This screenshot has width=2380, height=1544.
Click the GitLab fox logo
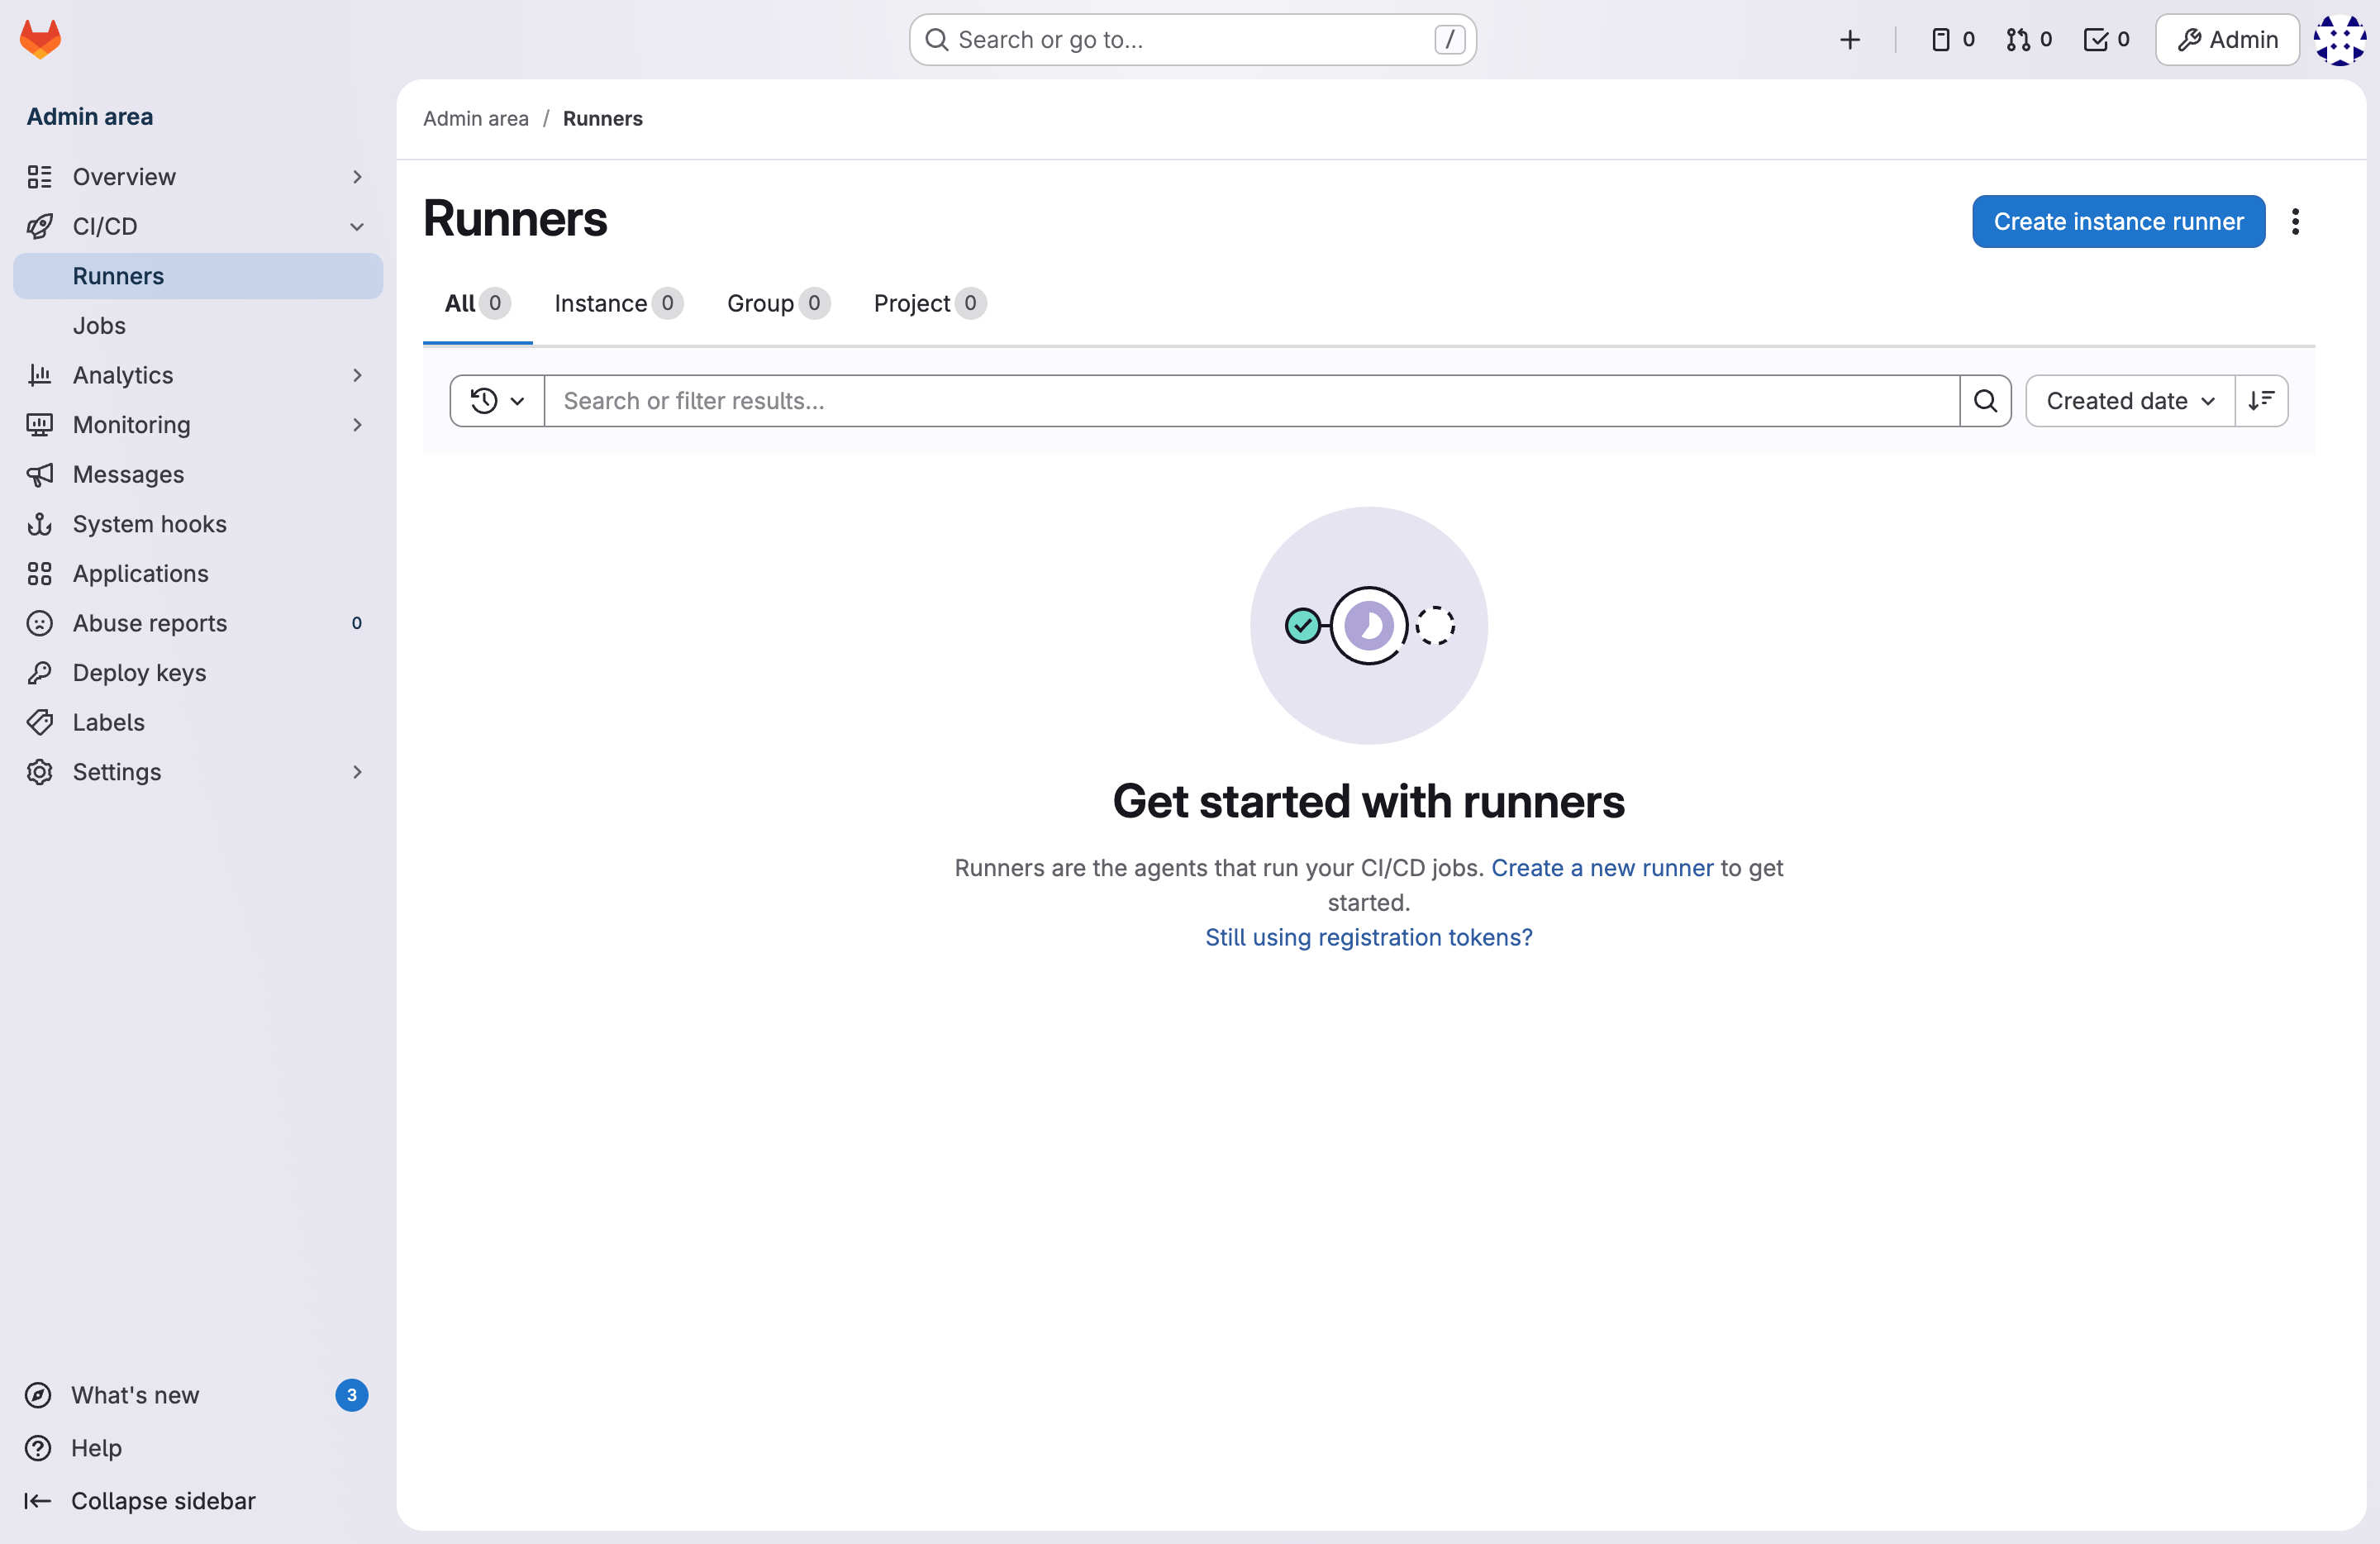pyautogui.click(x=40, y=39)
